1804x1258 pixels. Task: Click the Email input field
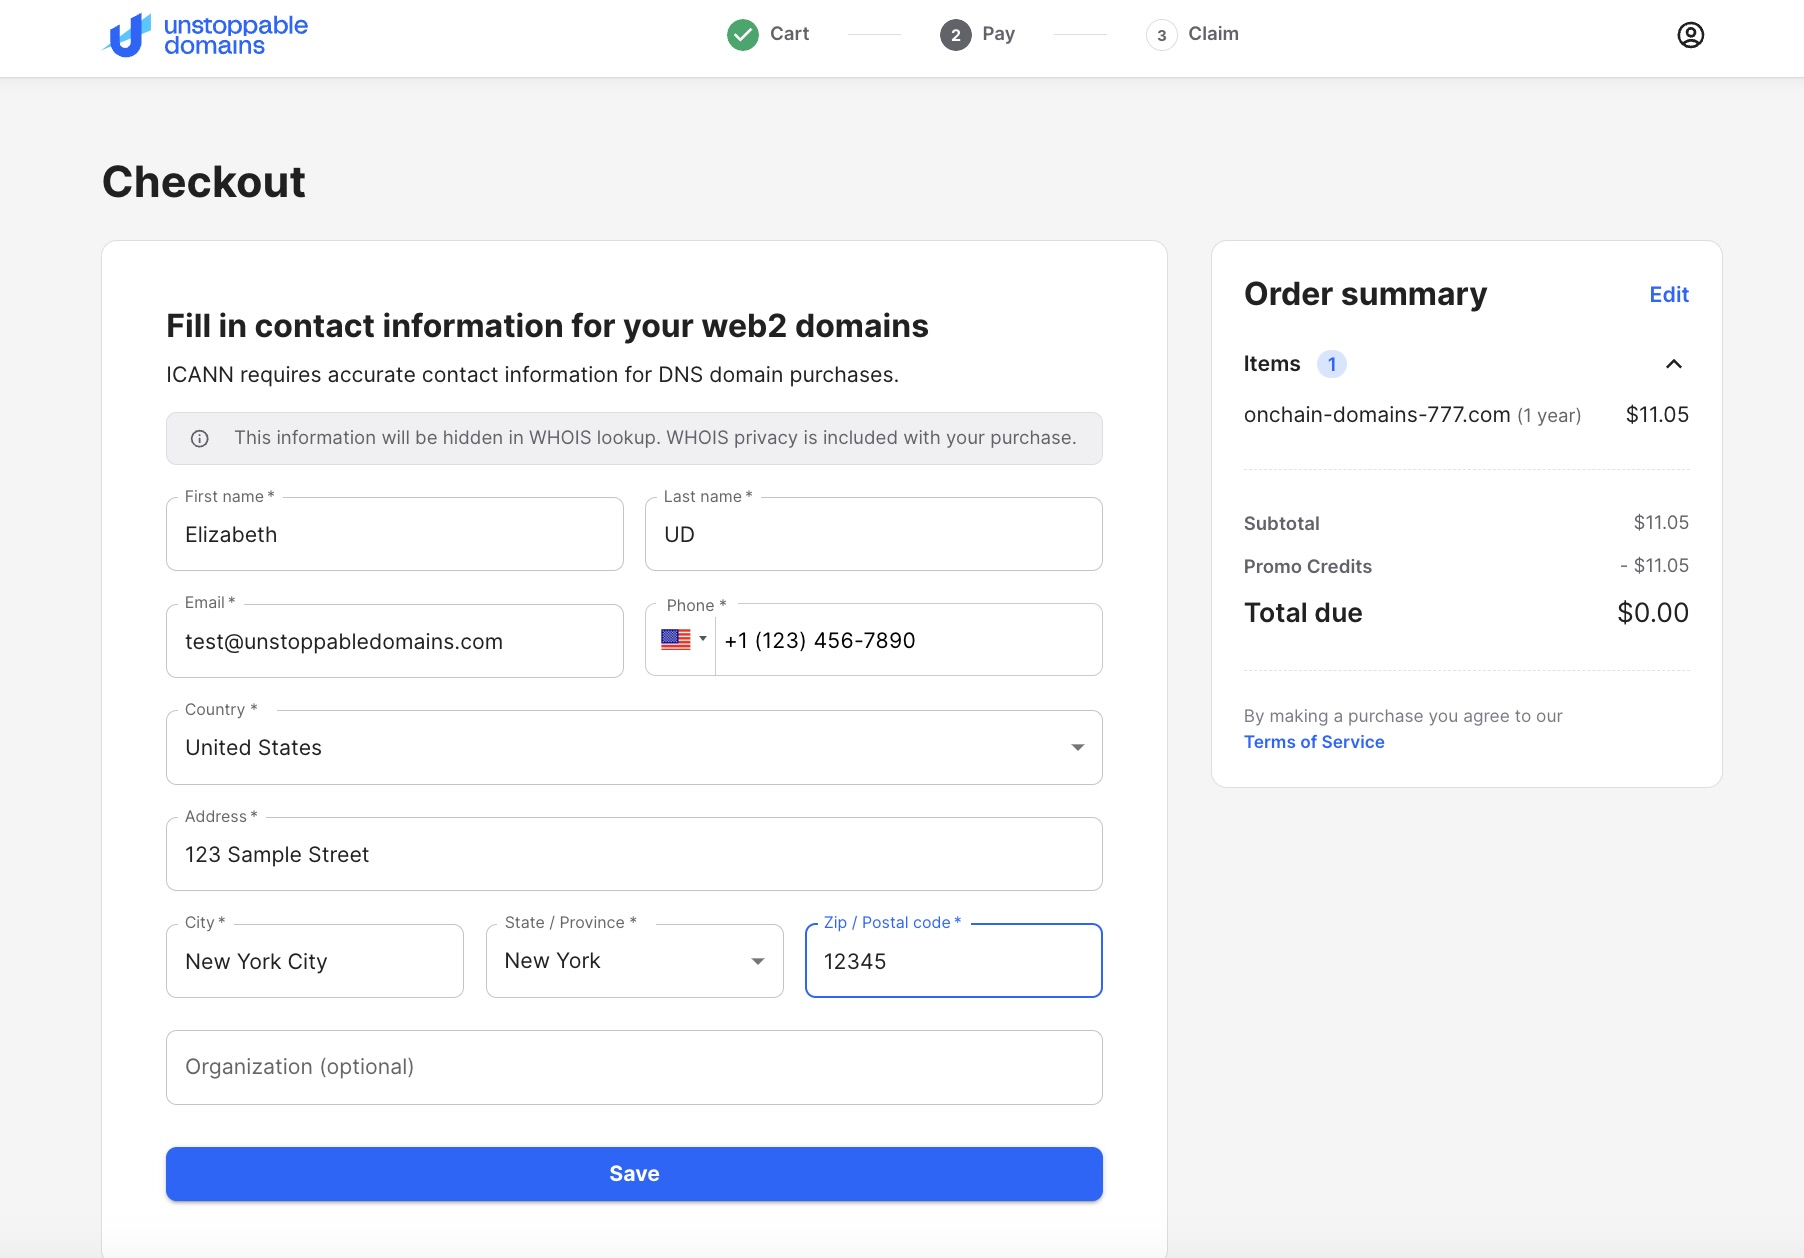pos(394,642)
